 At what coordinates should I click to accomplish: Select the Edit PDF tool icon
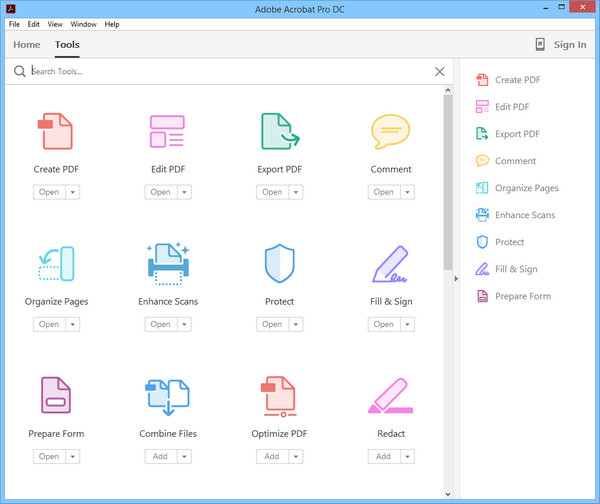167,132
